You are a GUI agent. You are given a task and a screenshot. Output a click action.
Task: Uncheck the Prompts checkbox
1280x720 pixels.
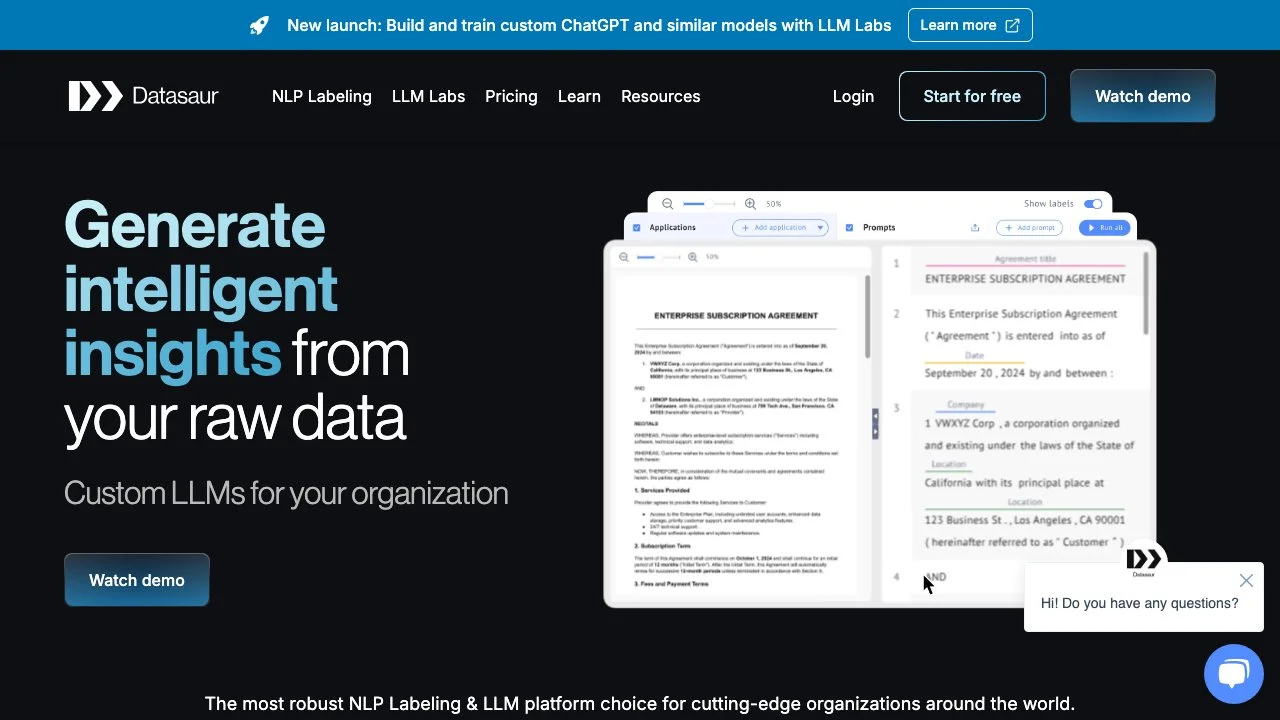pyautogui.click(x=850, y=227)
